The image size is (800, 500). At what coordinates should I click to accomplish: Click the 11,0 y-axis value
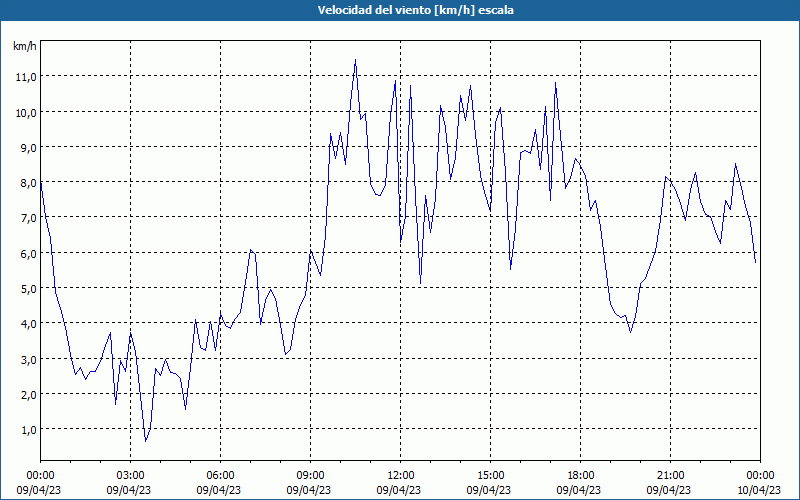(26, 77)
